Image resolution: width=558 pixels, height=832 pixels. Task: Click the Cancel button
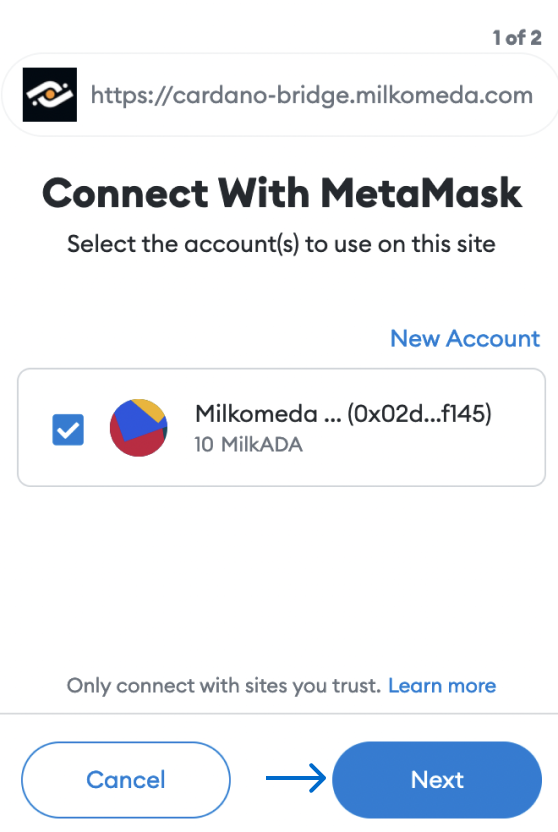[x=126, y=780]
